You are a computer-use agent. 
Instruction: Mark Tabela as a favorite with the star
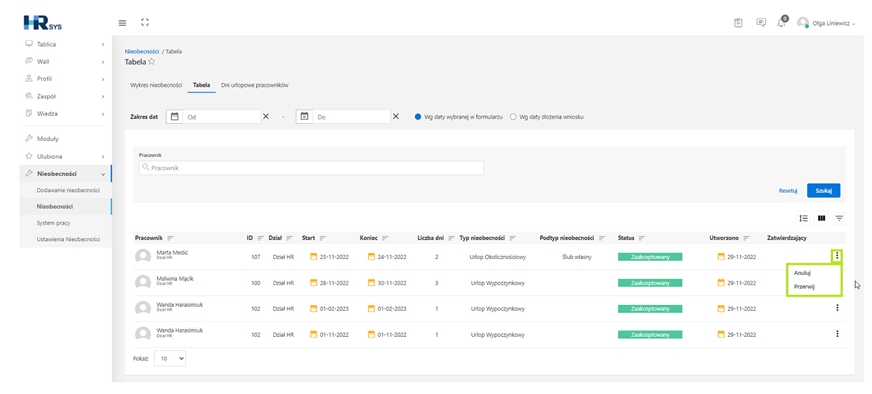point(151,62)
